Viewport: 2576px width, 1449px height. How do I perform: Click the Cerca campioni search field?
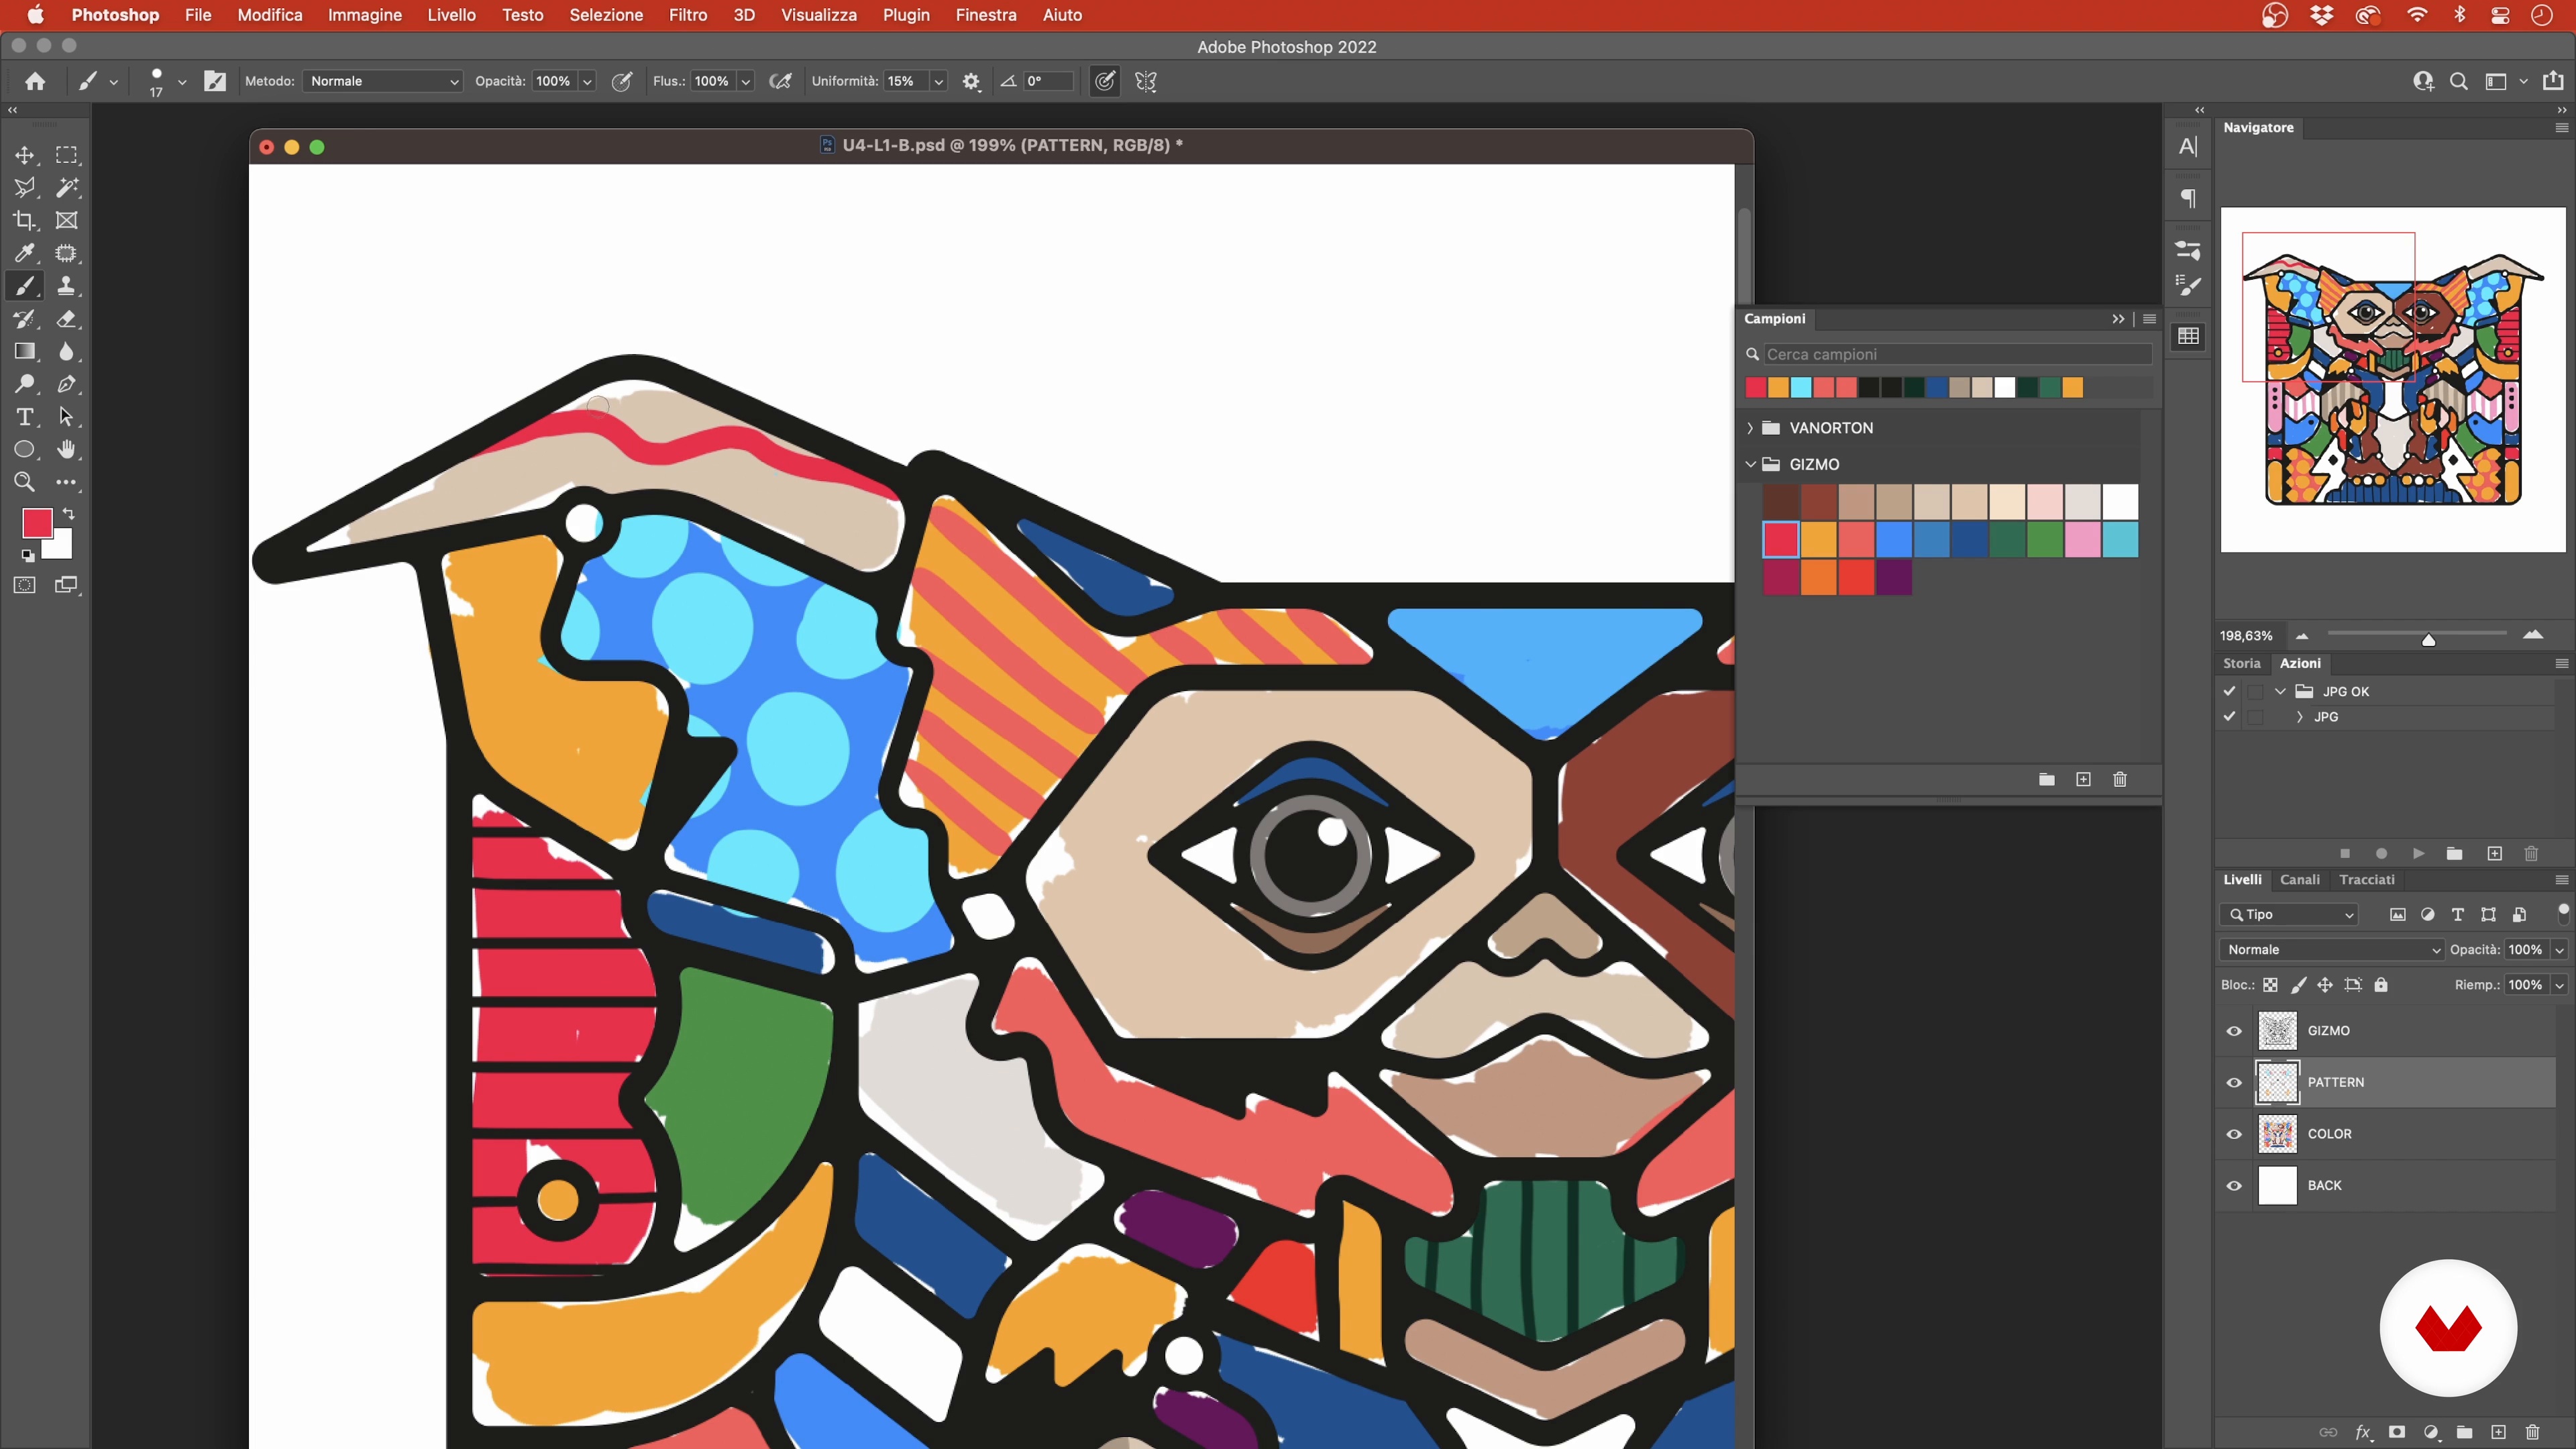click(x=1958, y=355)
